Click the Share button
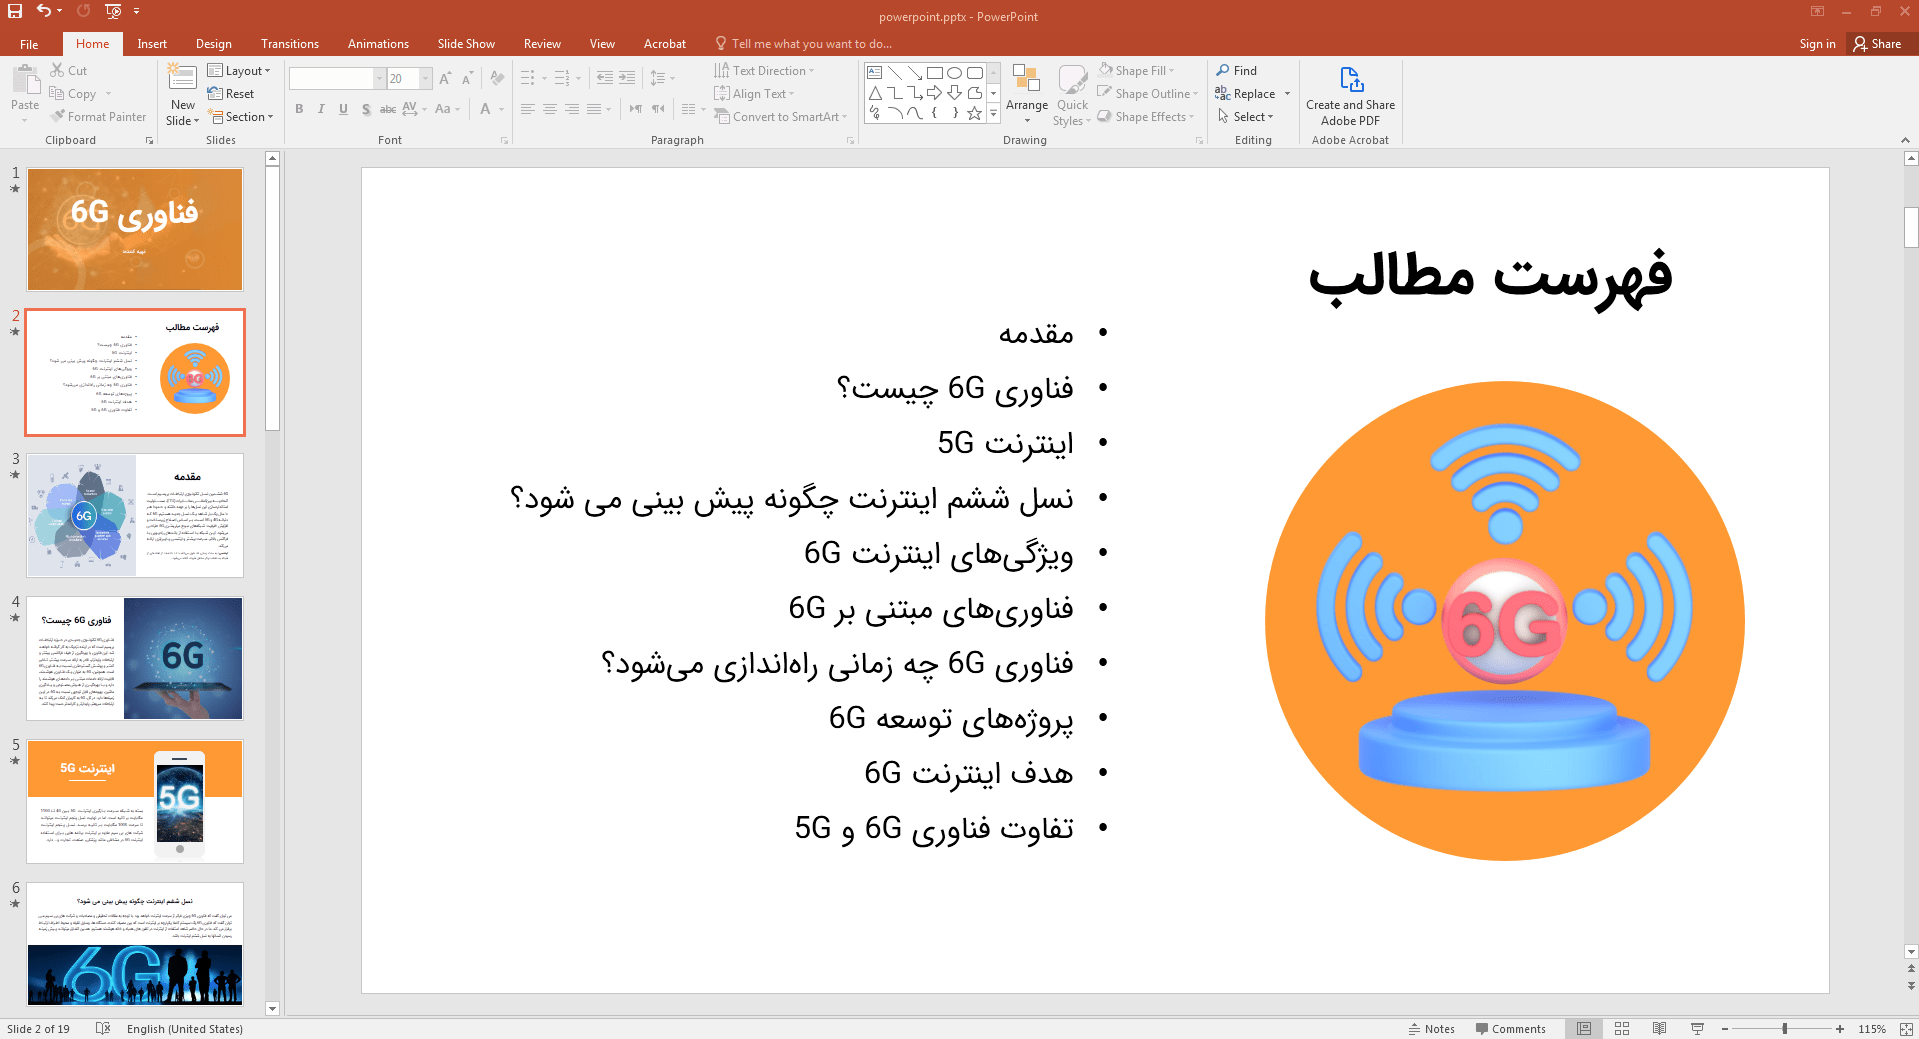Screen dimensions: 1919x1039 click(1877, 44)
